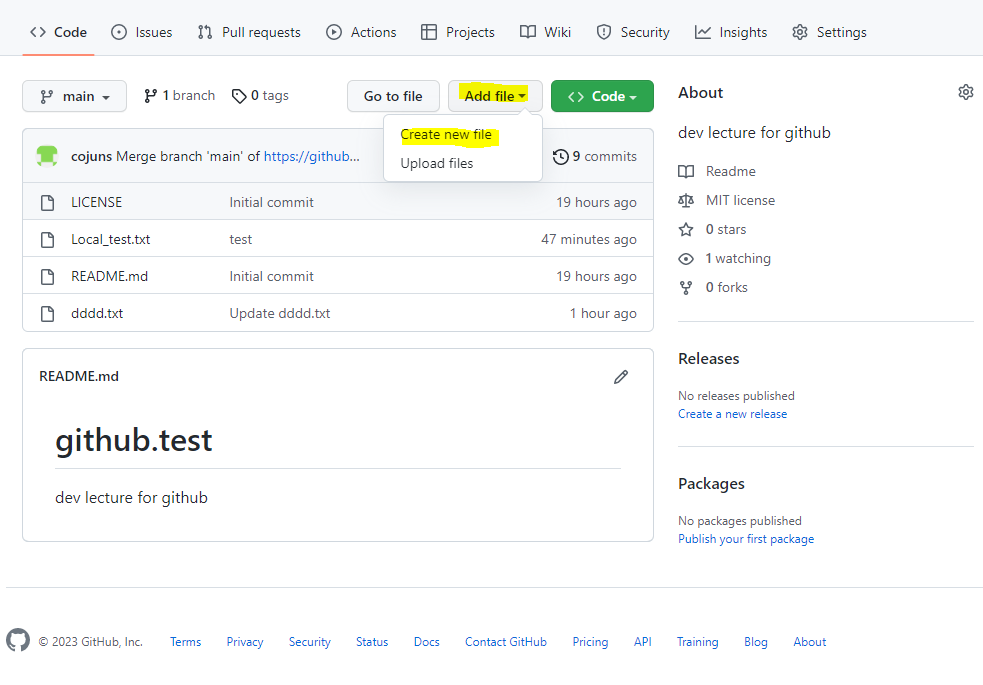Open Update dddd.txt commit message
This screenshot has height=685, width=983.
280,313
